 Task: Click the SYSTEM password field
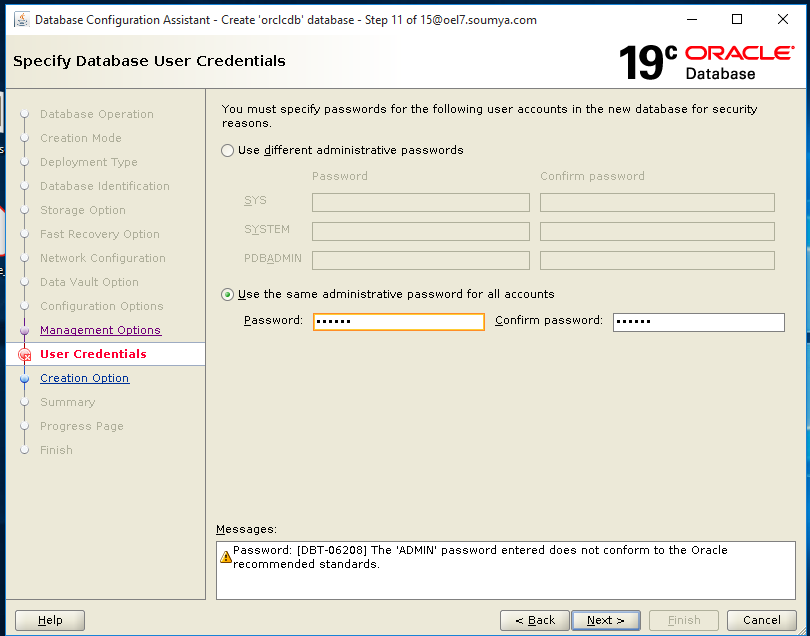420,231
